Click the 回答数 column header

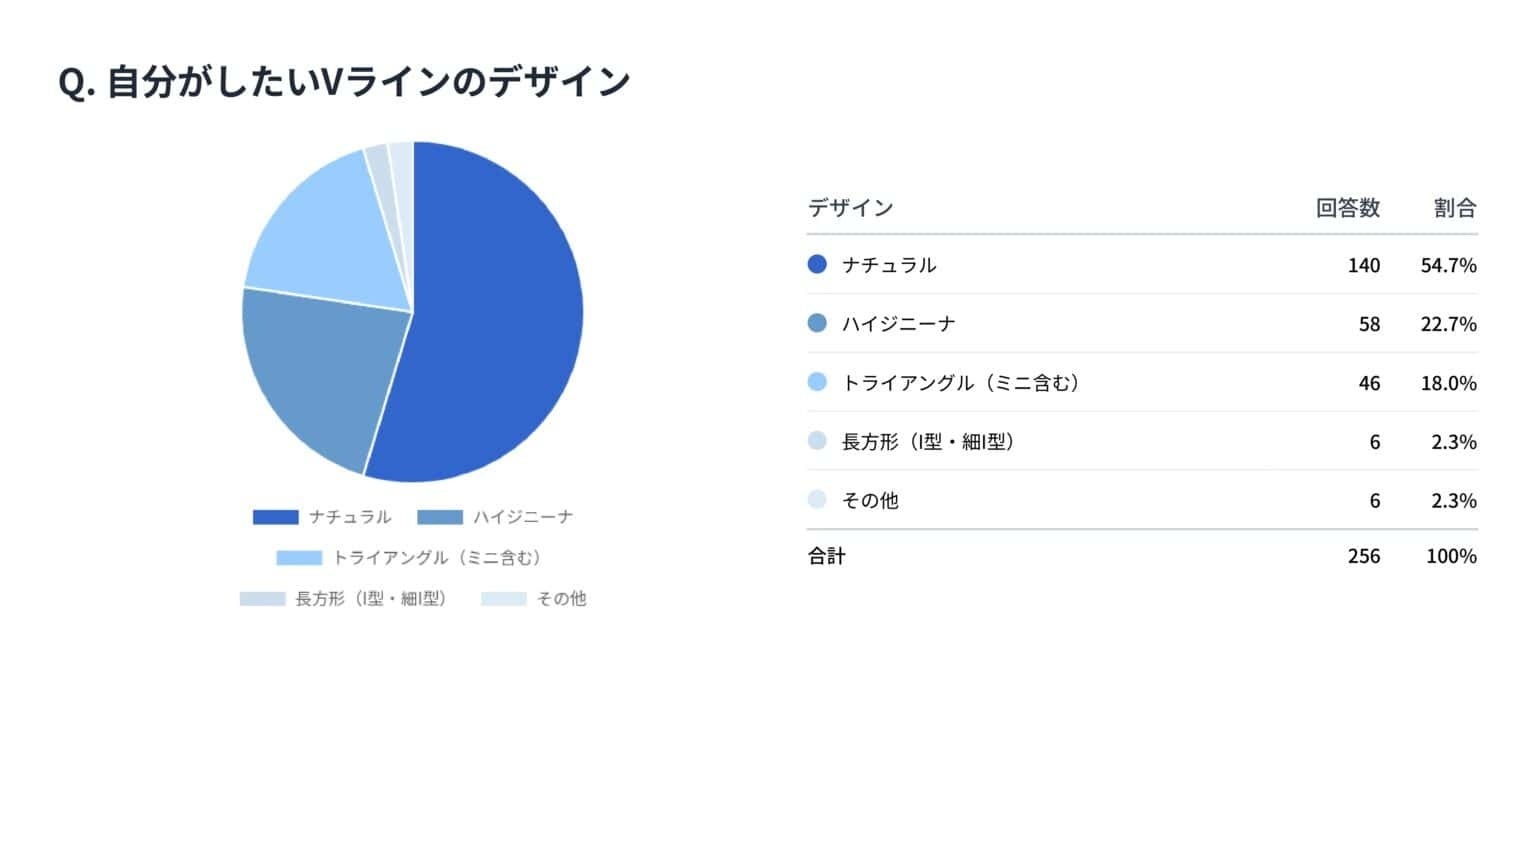[1347, 208]
